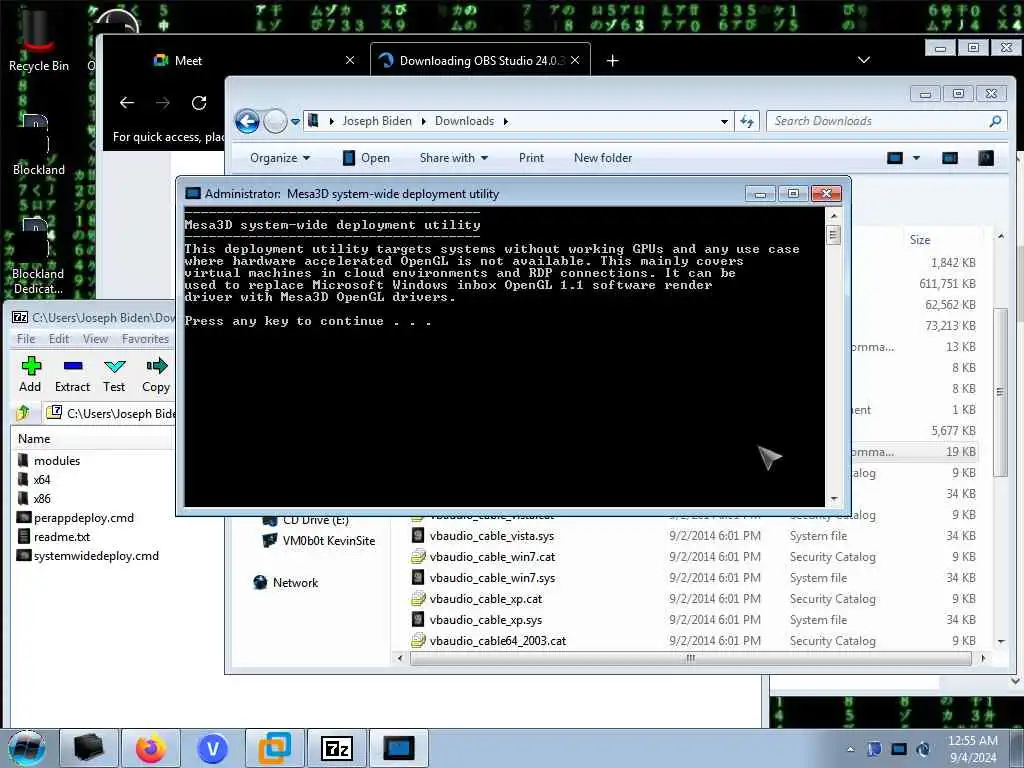The image size is (1024, 768).
Task: Expand the address bar history dropdown
Action: click(x=724, y=121)
